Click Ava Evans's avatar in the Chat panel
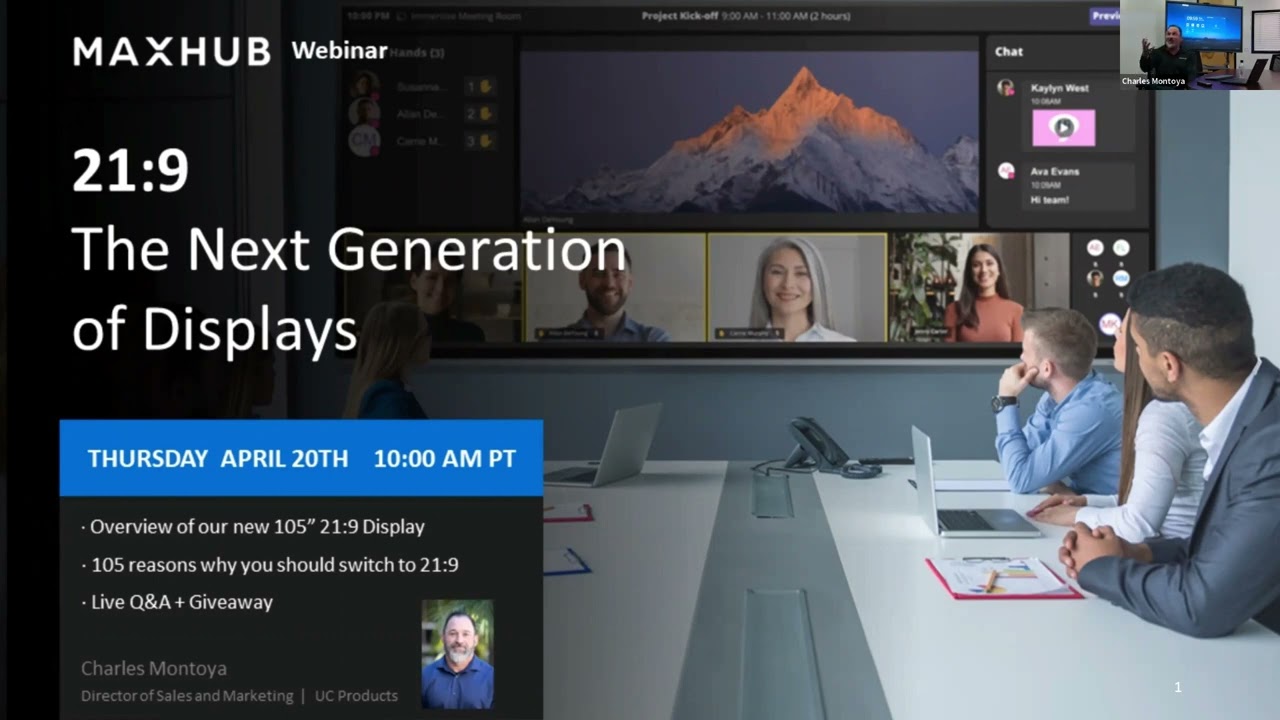 tap(1005, 171)
